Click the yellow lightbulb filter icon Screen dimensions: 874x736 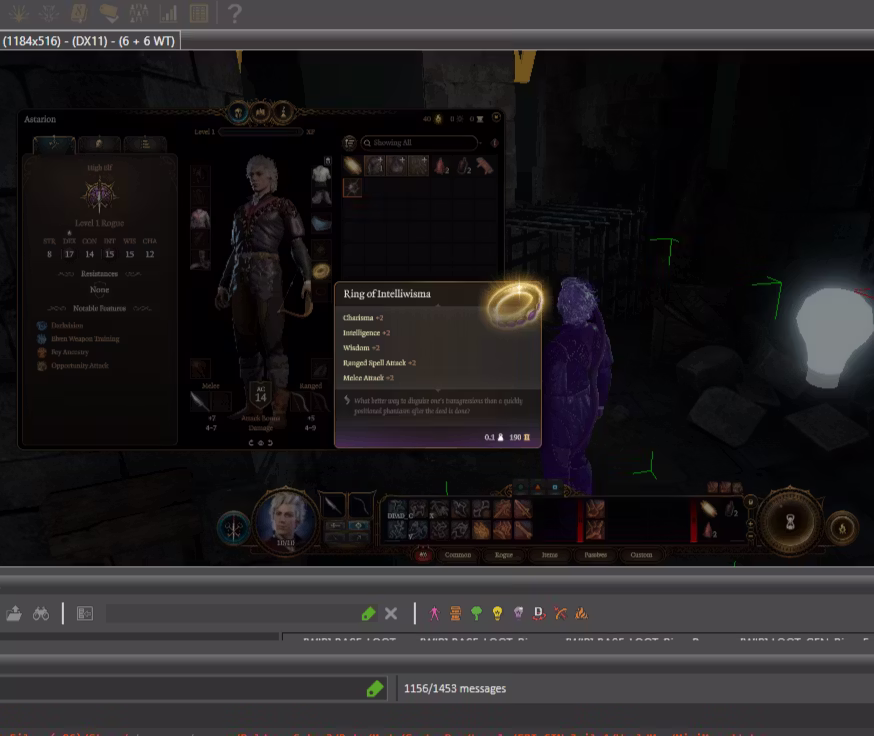pos(497,613)
